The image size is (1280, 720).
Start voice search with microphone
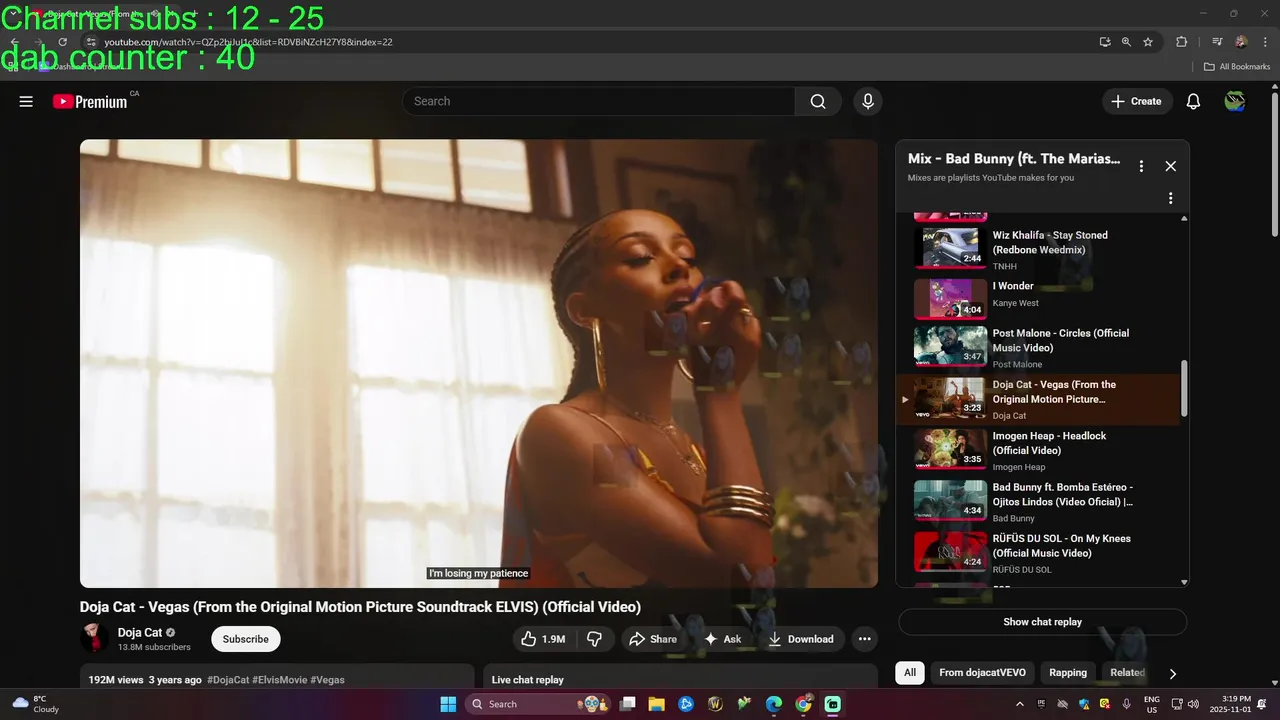(868, 101)
